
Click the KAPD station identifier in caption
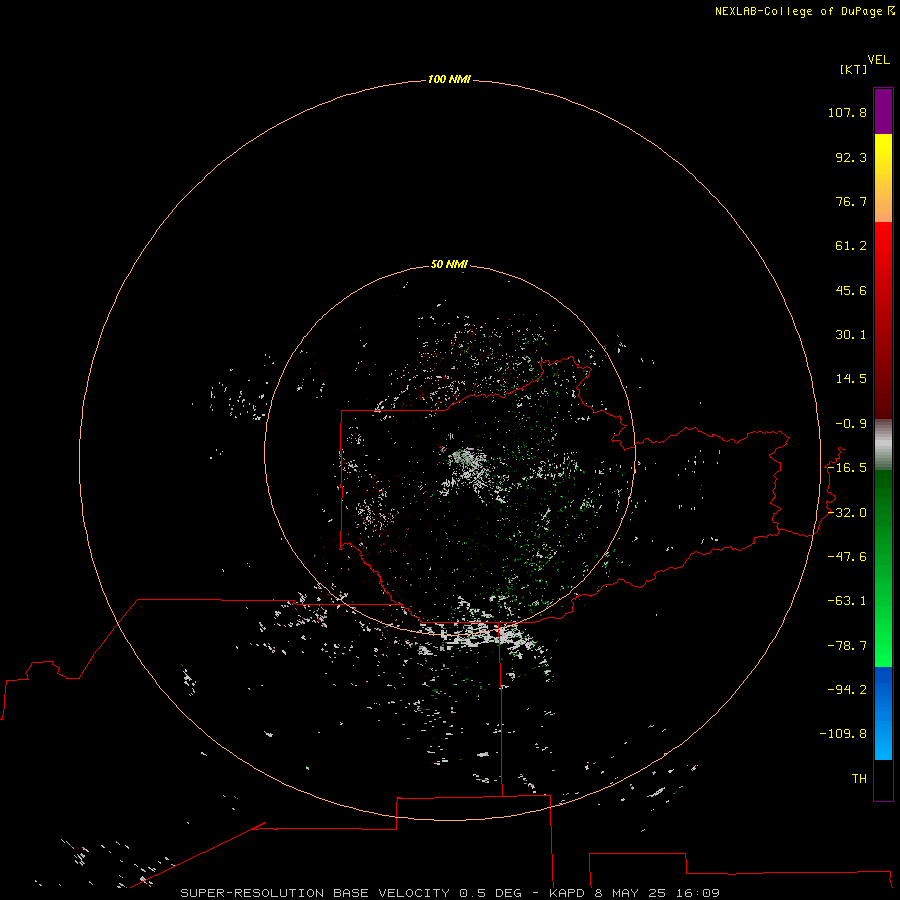(567, 893)
